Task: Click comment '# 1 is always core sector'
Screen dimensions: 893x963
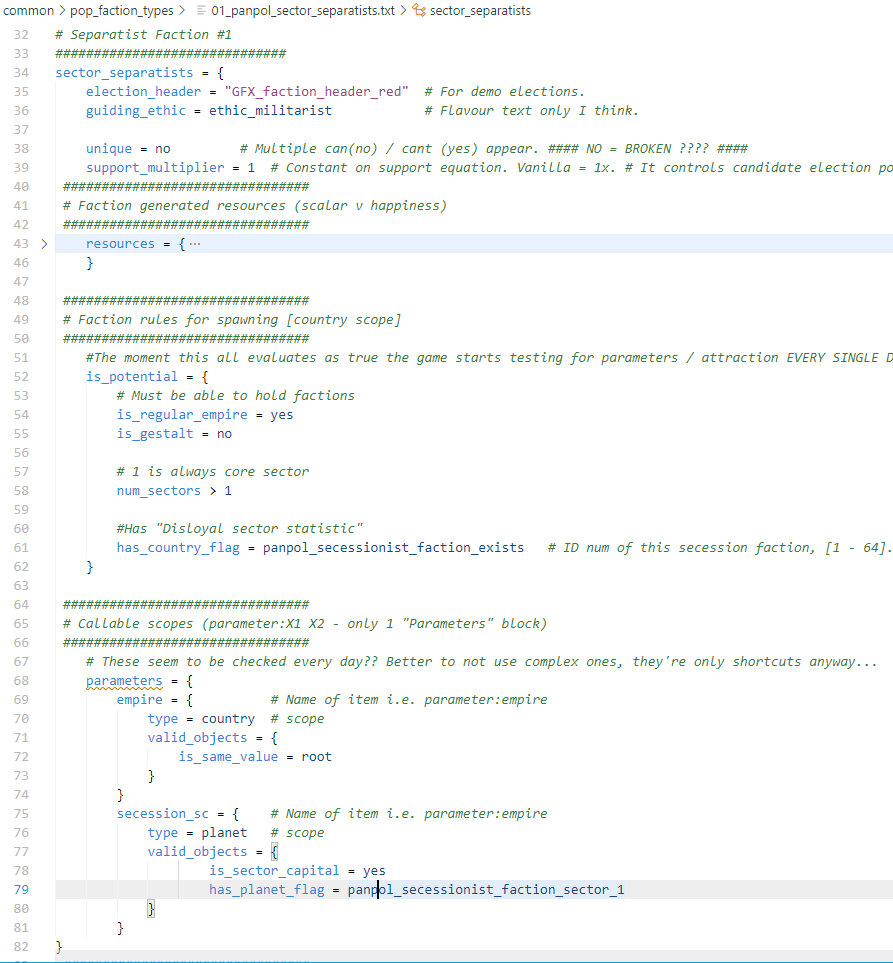Action: (x=213, y=472)
